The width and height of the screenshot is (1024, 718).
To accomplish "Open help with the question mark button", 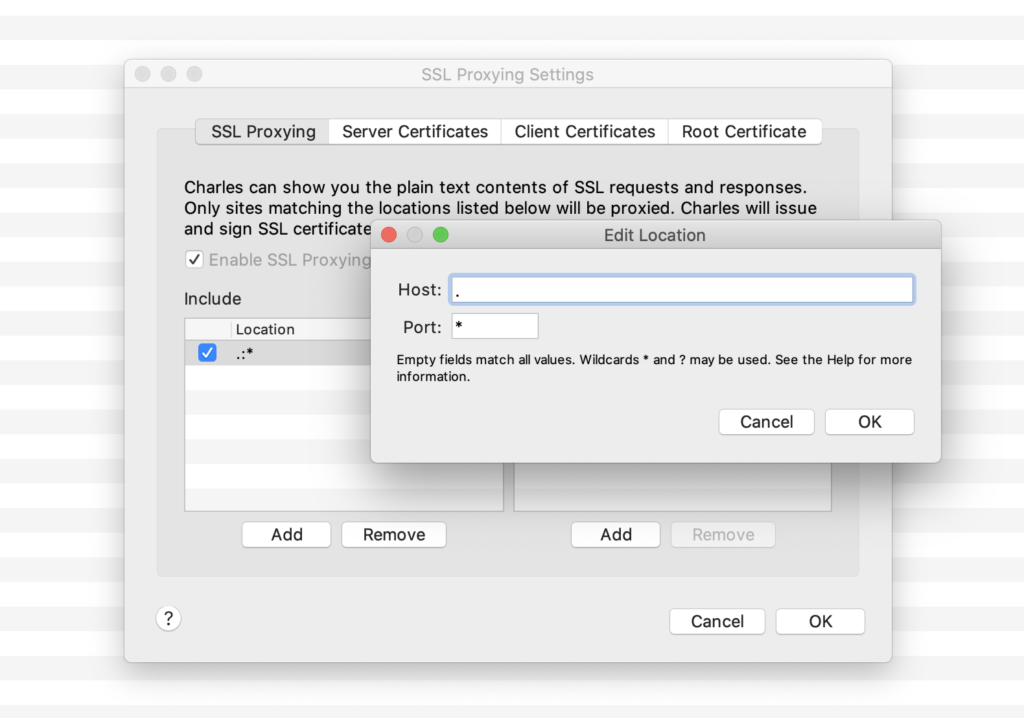I will pos(168,619).
